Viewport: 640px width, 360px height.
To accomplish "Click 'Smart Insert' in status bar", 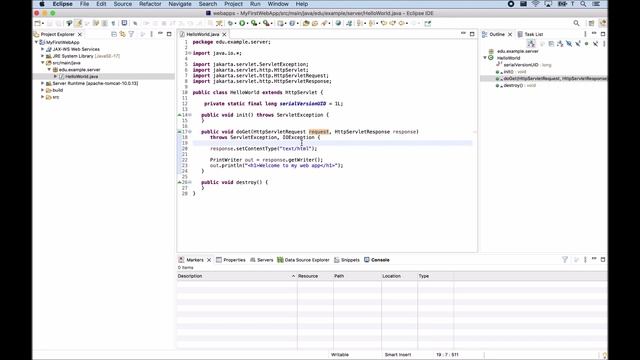I will click(398, 355).
